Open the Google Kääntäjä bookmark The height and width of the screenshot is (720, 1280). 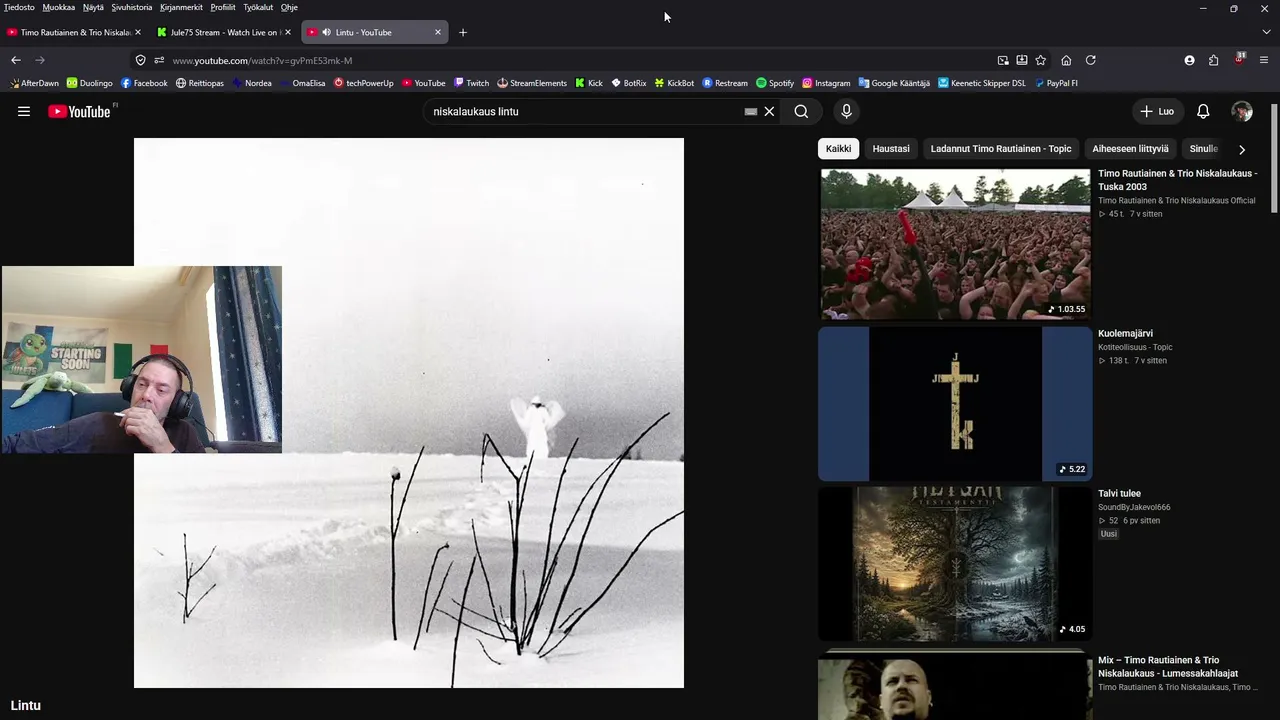coord(894,83)
